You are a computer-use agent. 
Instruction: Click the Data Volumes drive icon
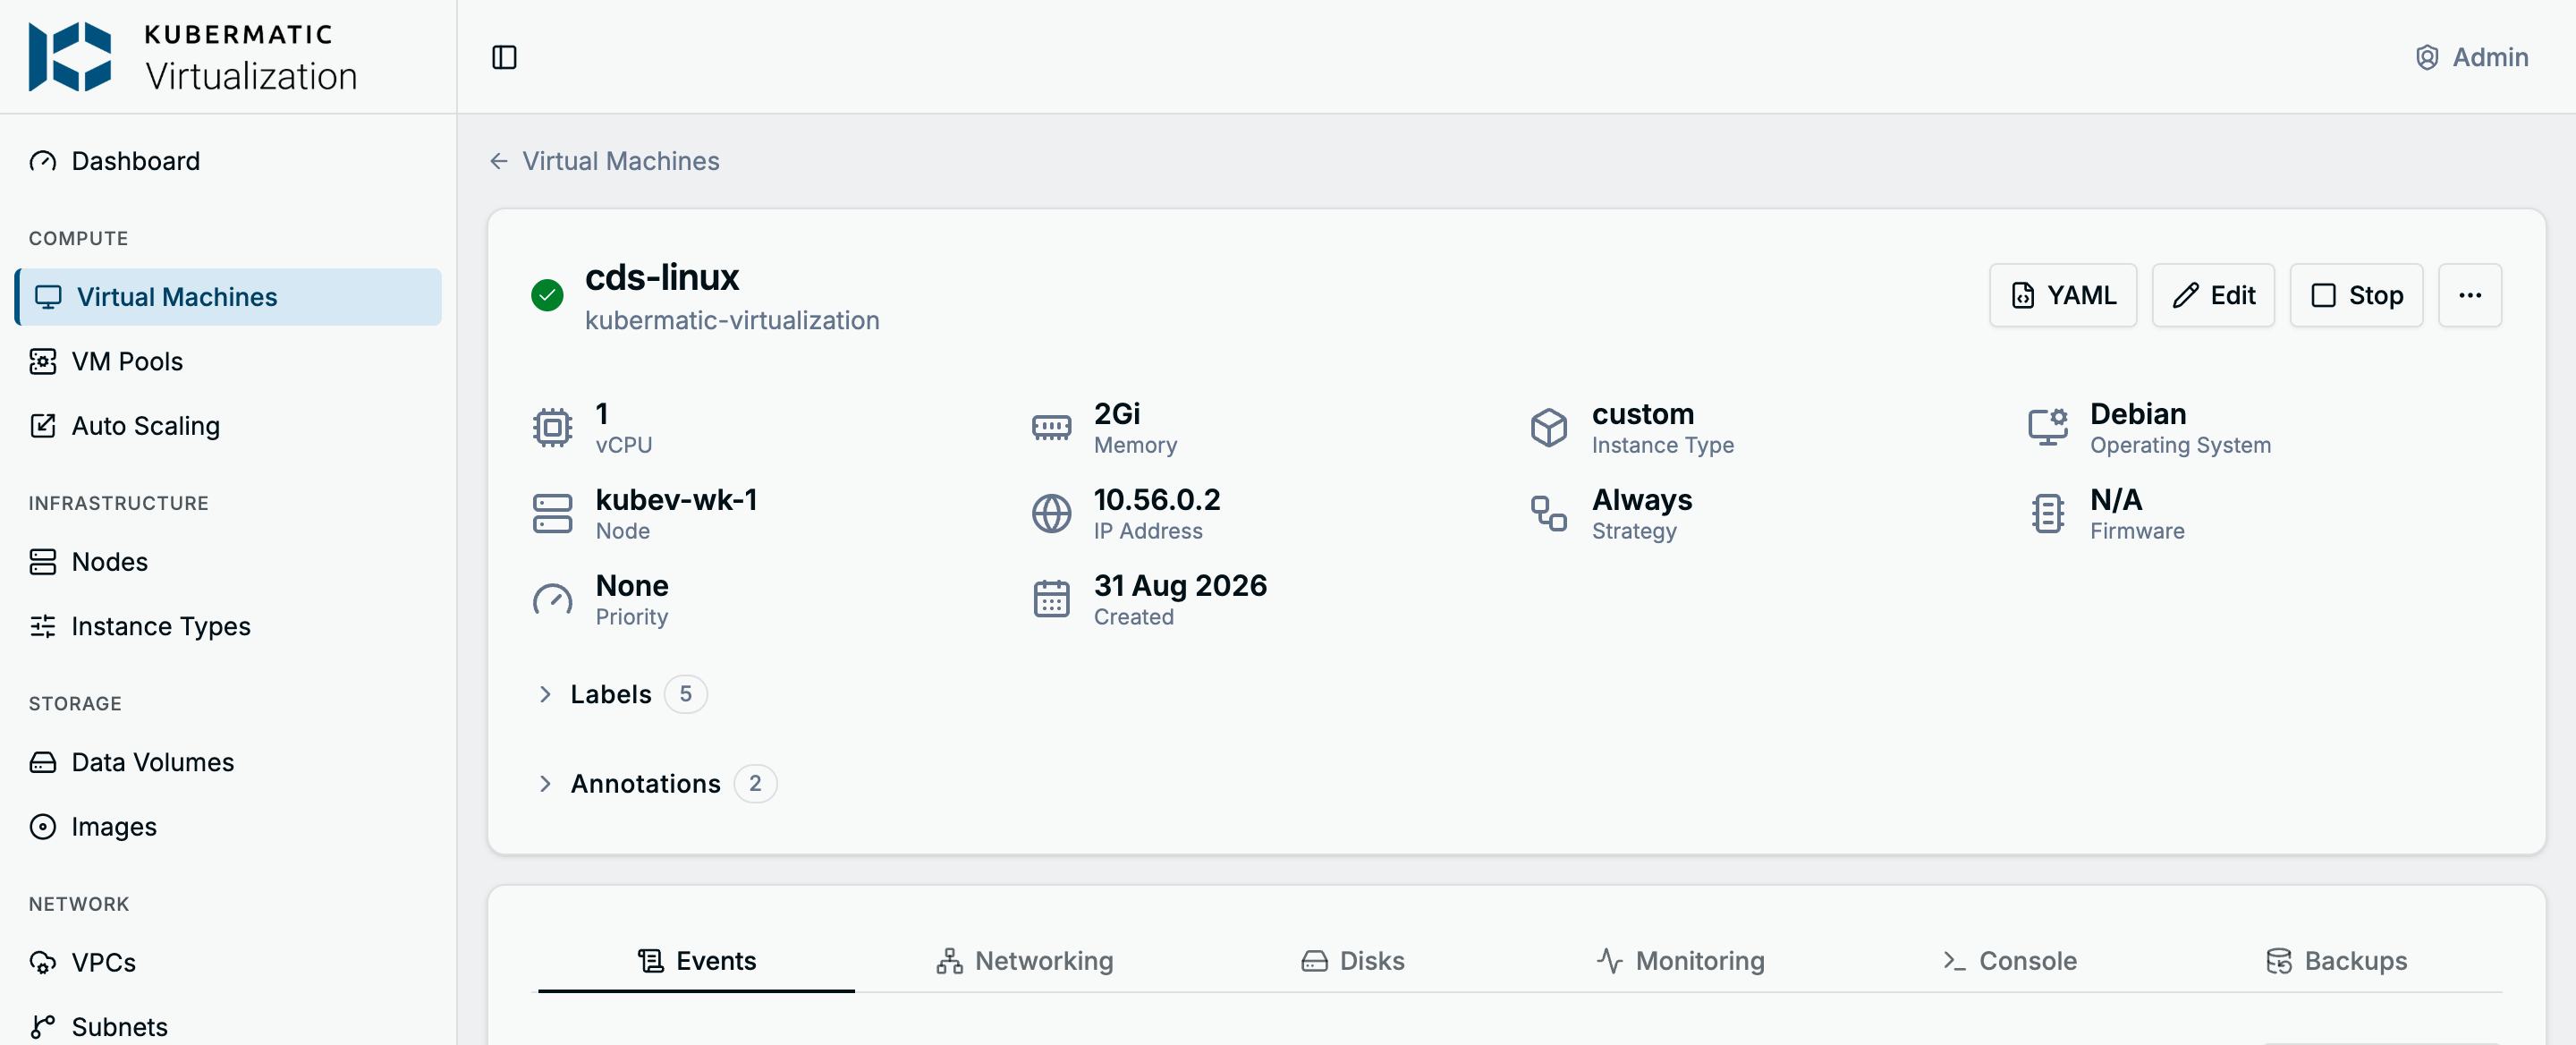(x=43, y=762)
